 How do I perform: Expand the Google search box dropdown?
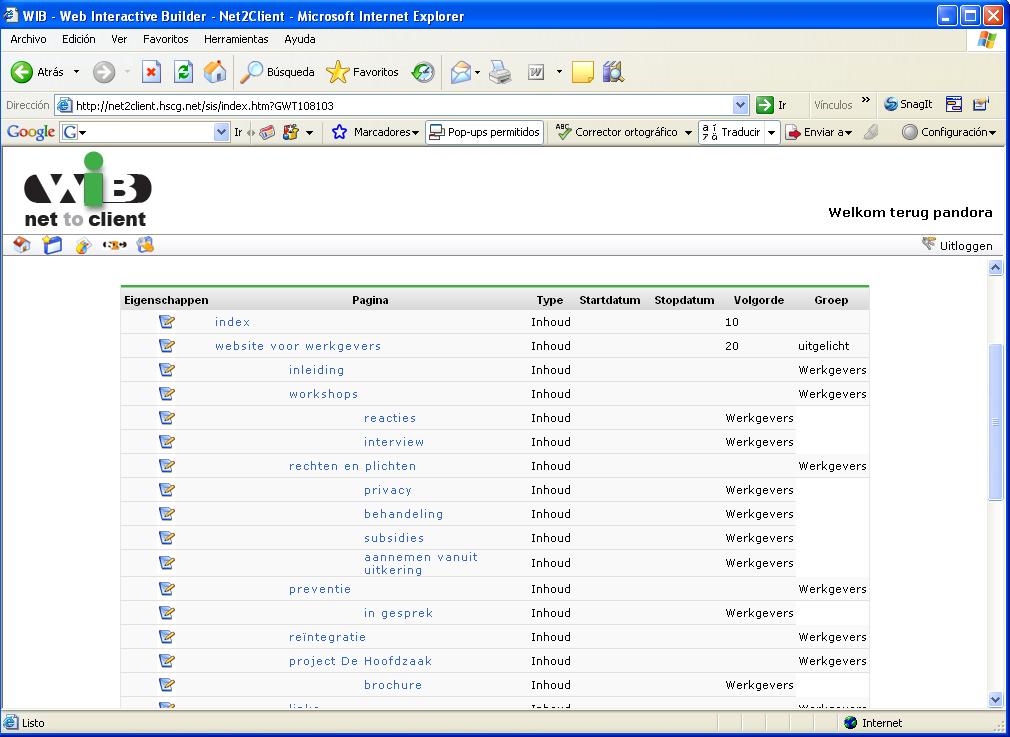[221, 132]
